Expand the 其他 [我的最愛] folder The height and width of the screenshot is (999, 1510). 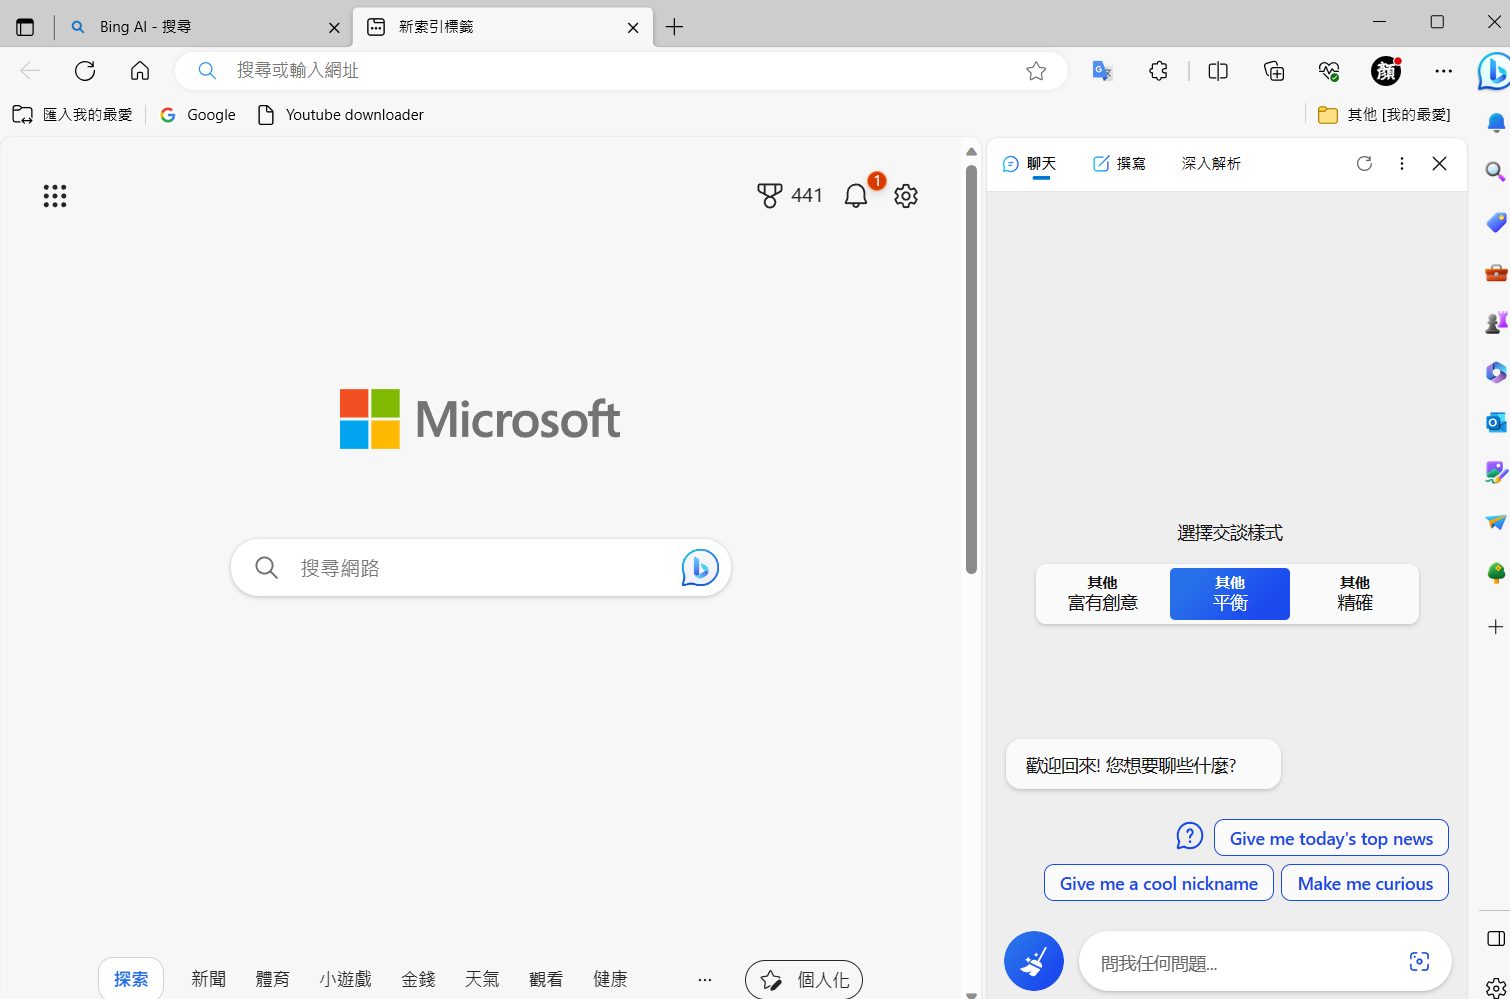pyautogui.click(x=1384, y=115)
